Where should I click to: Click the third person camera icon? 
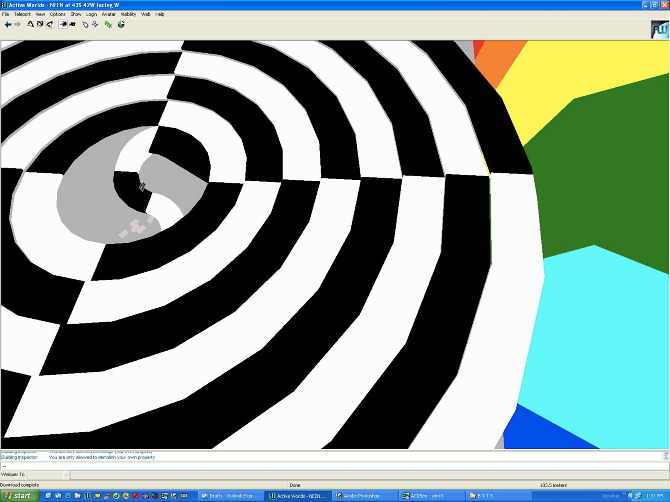pyautogui.click(x=73, y=24)
